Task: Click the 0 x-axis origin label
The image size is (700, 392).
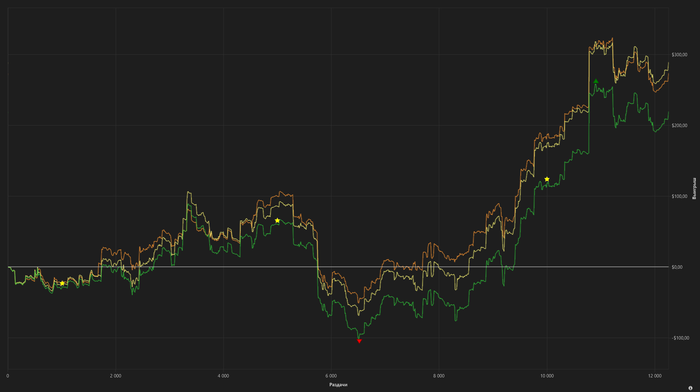Action: coord(8,376)
